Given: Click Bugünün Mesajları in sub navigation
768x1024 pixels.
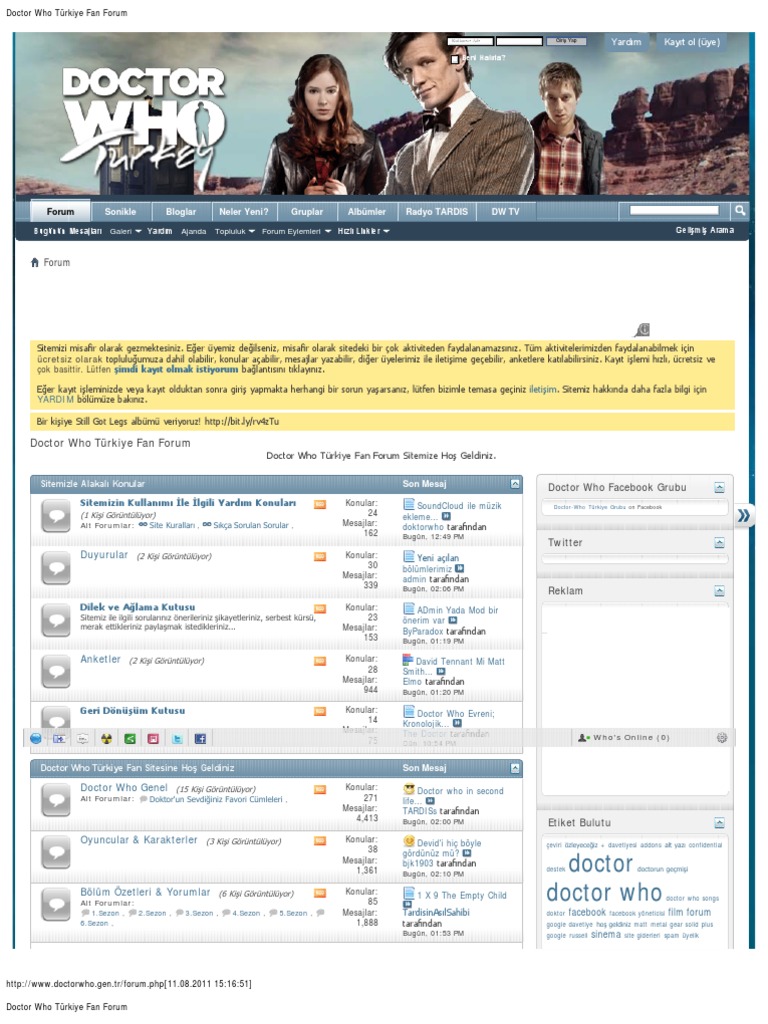Looking at the screenshot, I should coord(67,231).
